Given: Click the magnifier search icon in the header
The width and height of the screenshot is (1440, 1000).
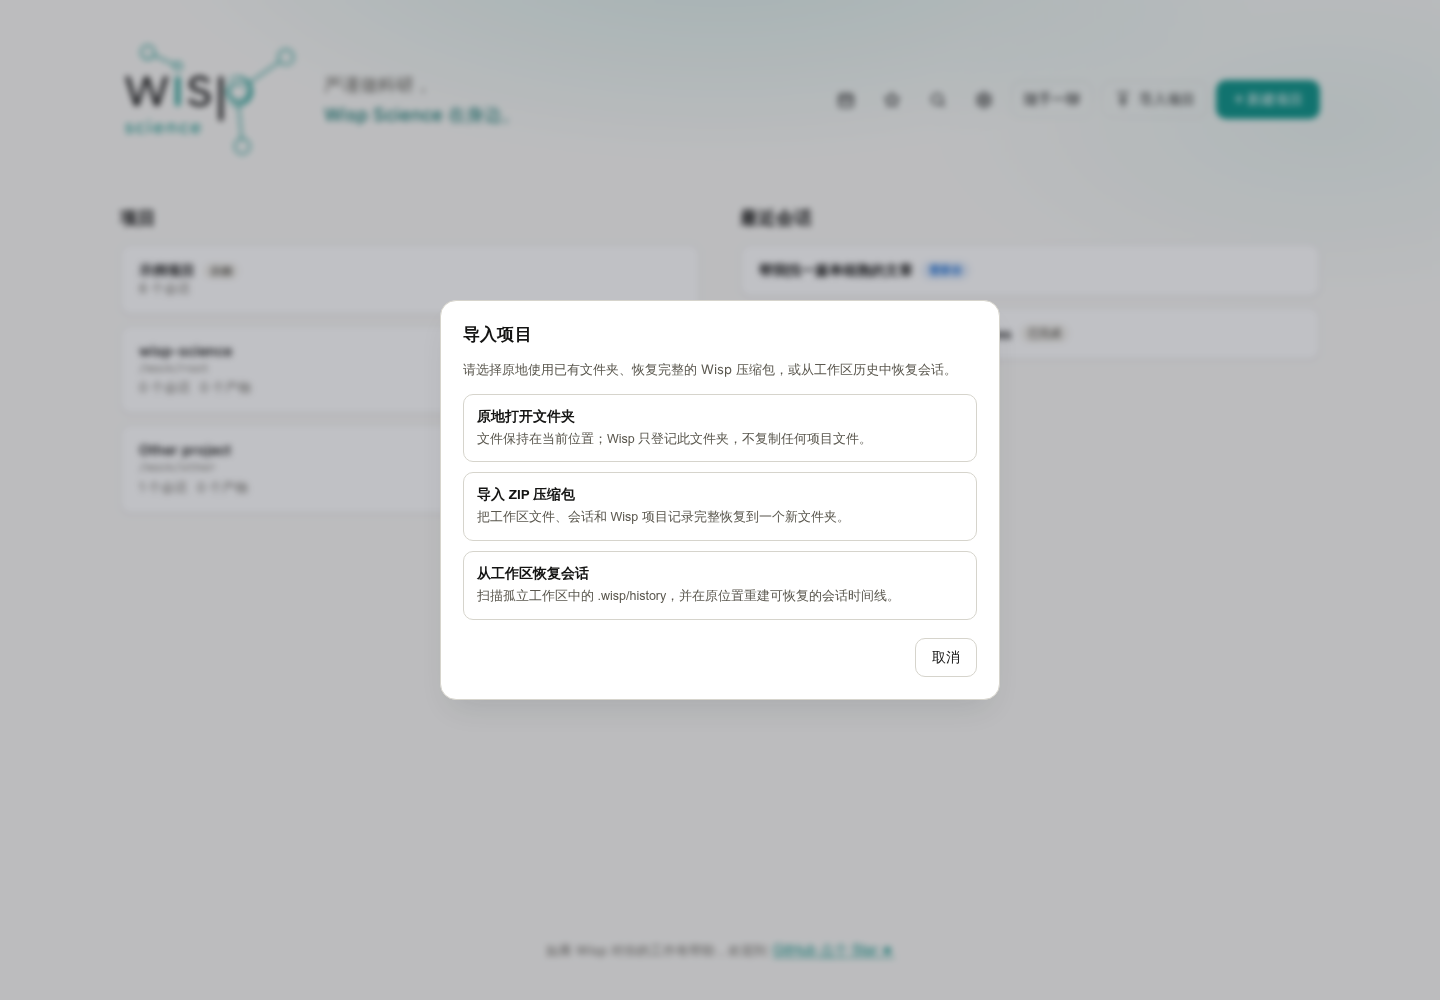Looking at the screenshot, I should (937, 99).
